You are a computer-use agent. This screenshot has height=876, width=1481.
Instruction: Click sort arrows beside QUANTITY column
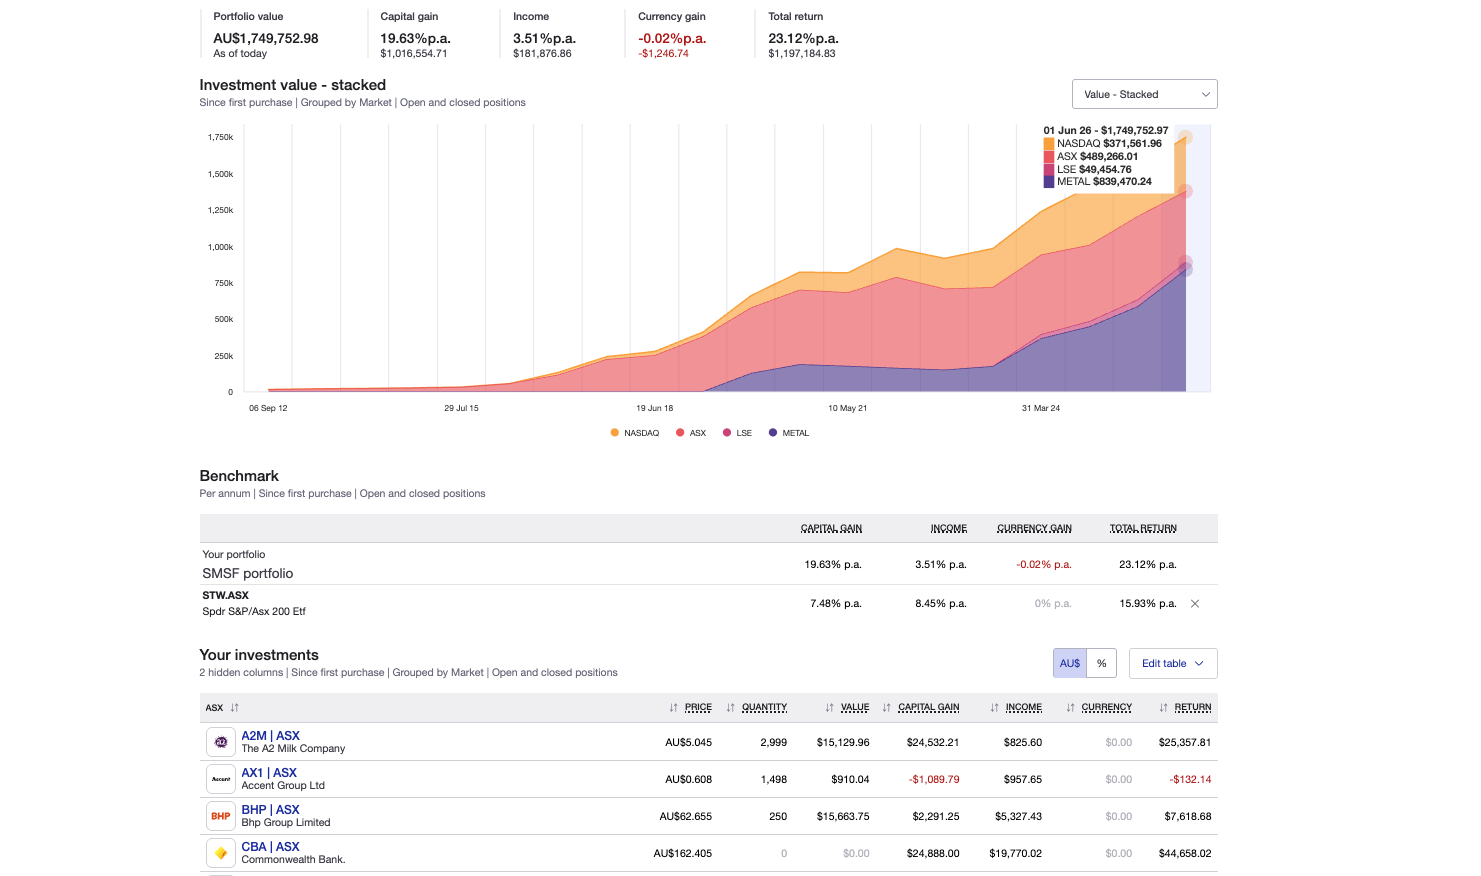[730, 707]
